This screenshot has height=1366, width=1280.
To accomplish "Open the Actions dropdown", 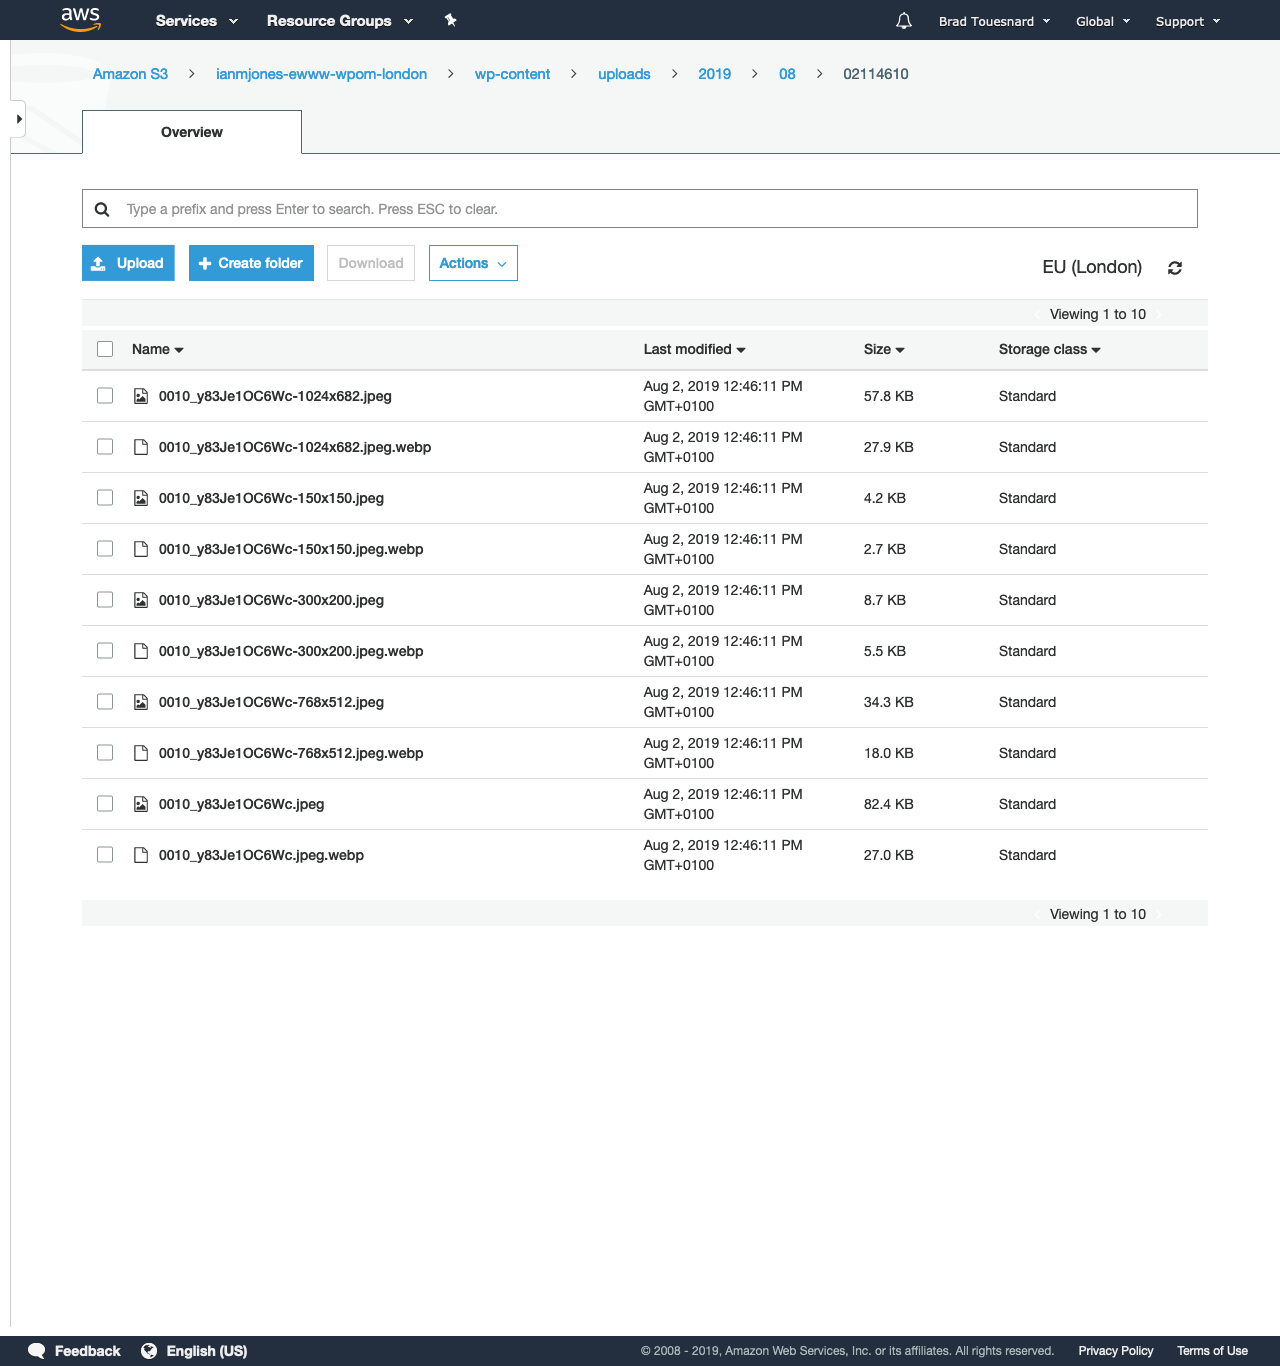I will coord(473,263).
